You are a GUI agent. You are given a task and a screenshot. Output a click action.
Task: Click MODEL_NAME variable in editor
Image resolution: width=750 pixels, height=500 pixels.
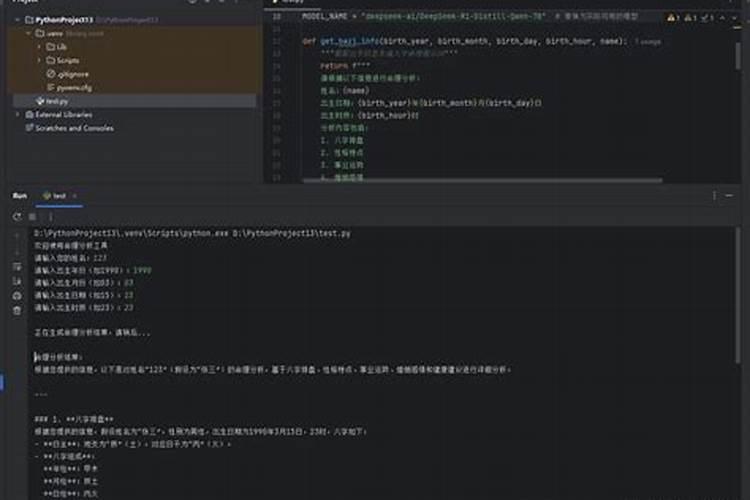coord(324,16)
